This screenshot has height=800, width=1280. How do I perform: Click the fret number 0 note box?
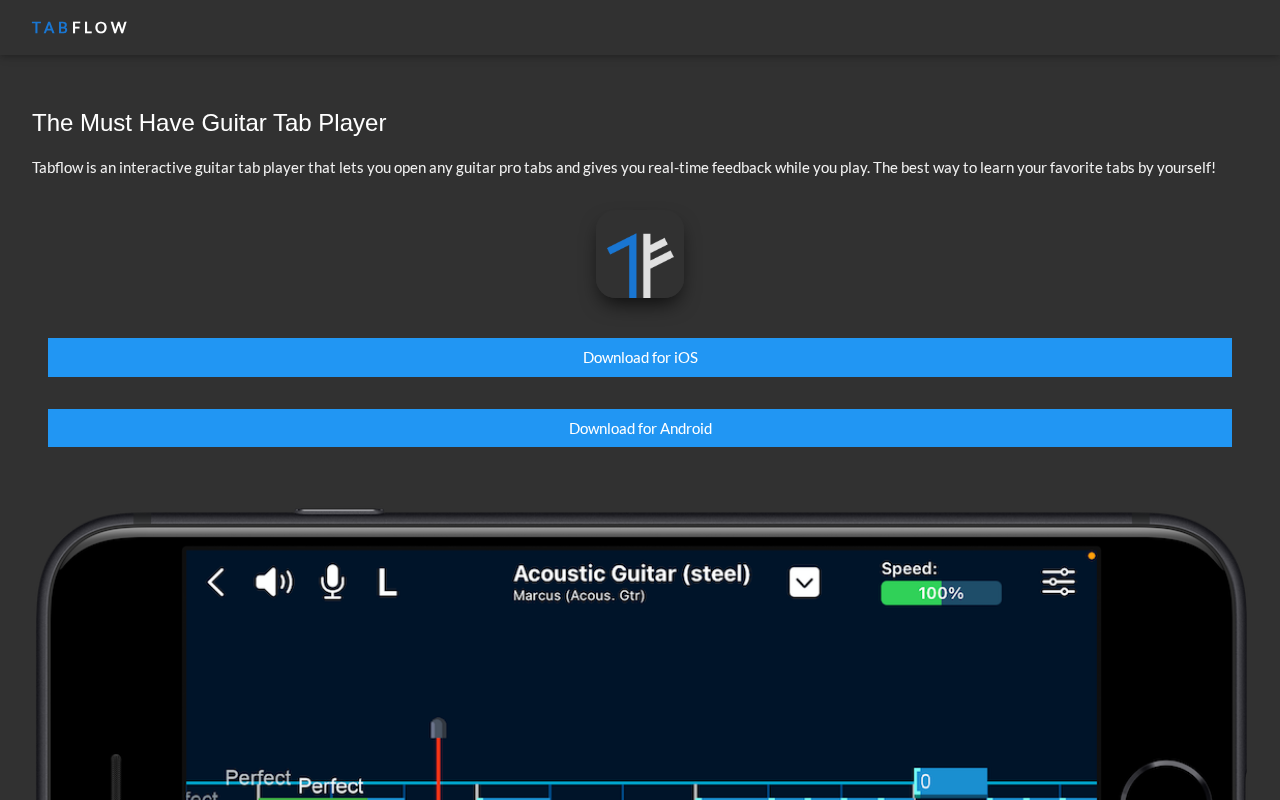pyautogui.click(x=951, y=782)
